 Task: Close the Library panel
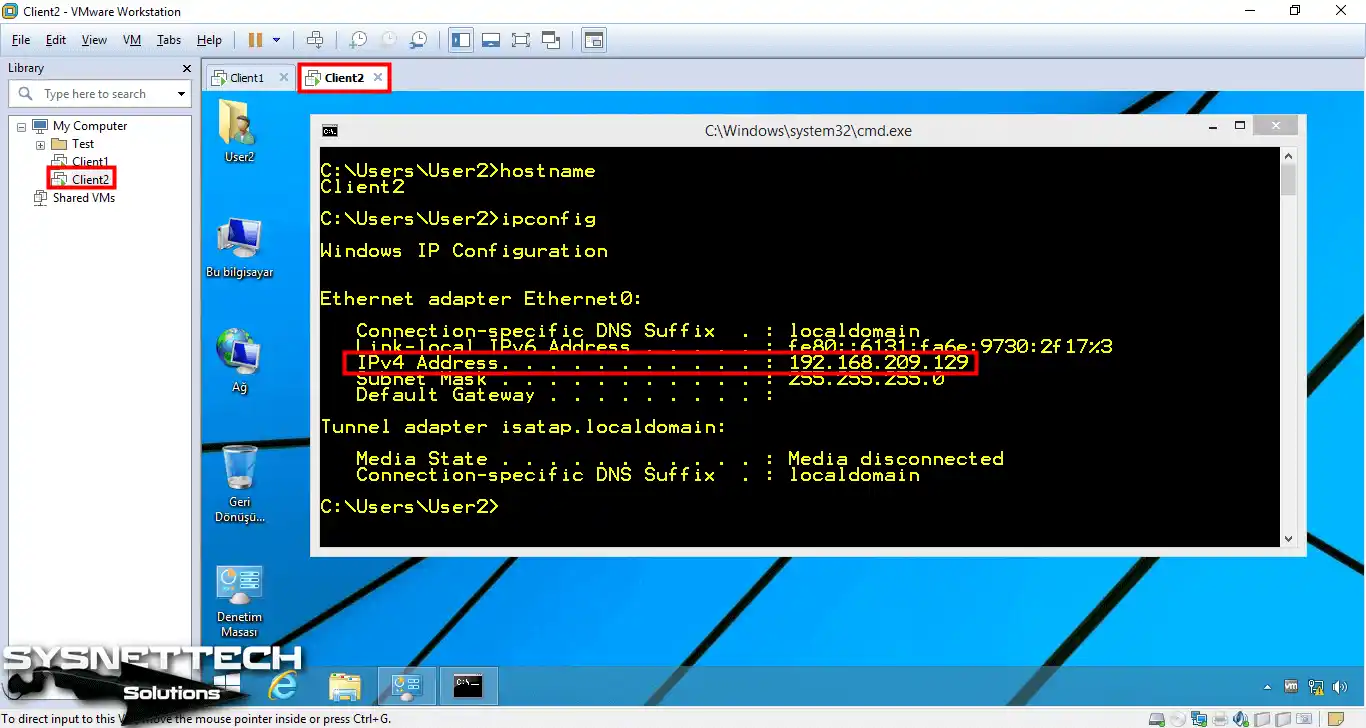click(x=185, y=68)
